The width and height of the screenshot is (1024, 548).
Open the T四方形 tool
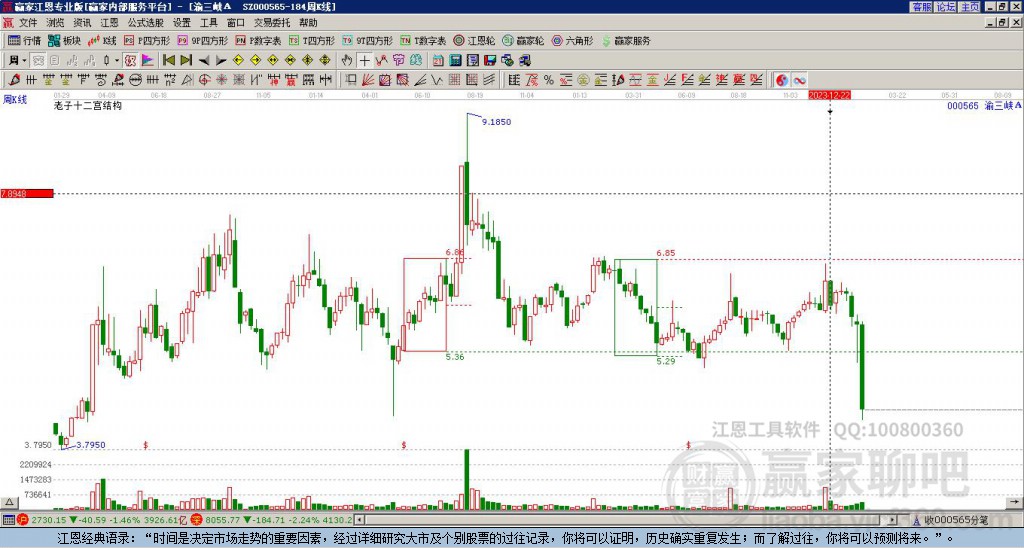[x=312, y=40]
